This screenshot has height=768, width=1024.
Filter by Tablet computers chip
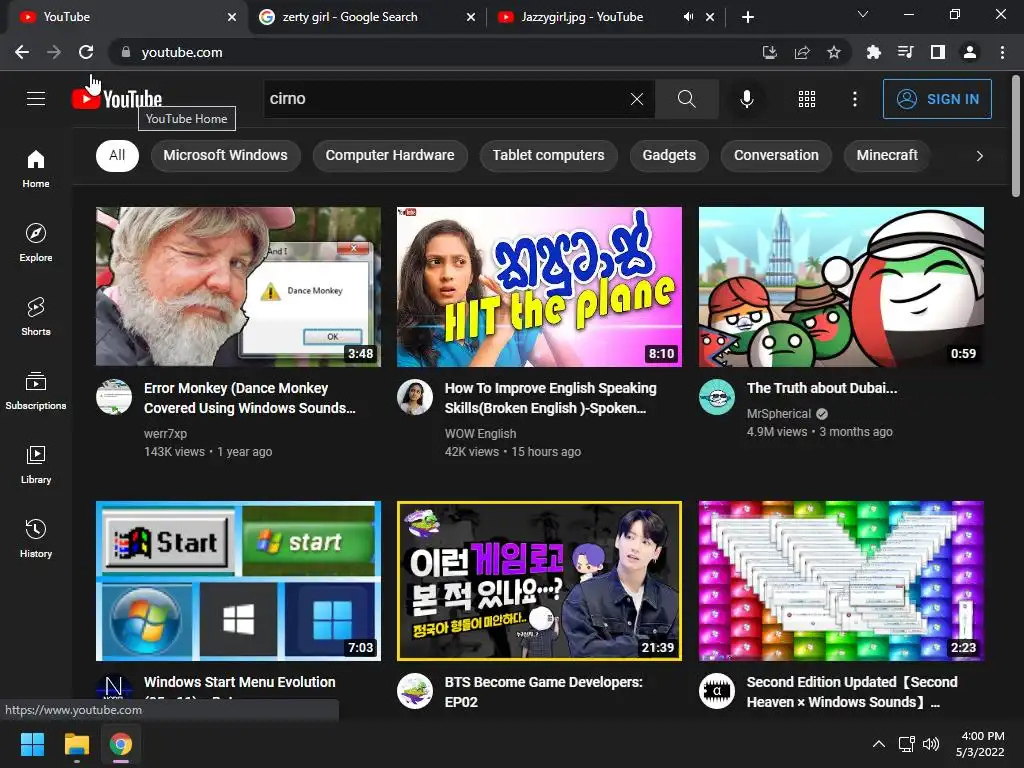(x=549, y=155)
